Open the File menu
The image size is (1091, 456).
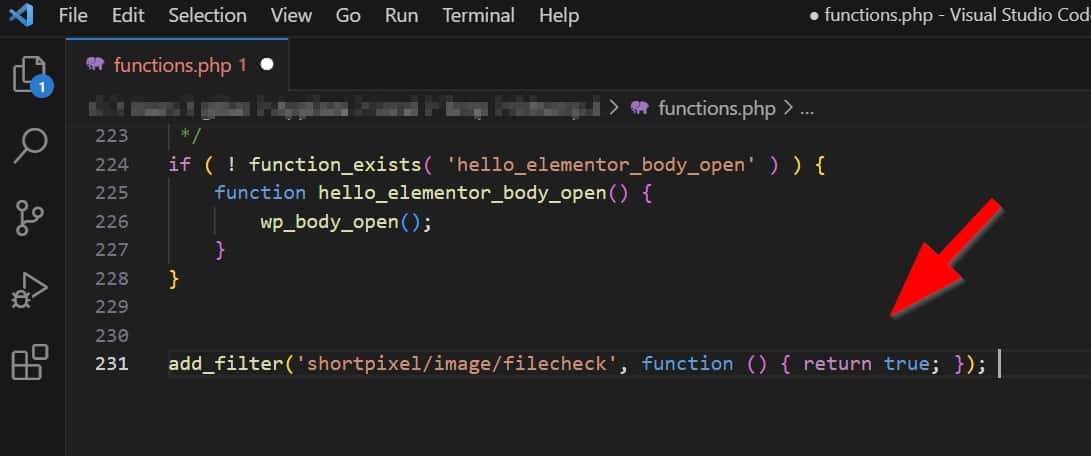(73, 16)
